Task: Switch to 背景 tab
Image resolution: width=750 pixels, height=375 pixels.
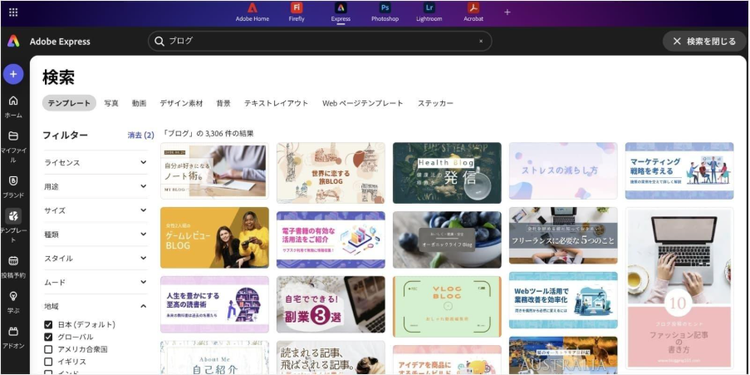Action: [223, 103]
